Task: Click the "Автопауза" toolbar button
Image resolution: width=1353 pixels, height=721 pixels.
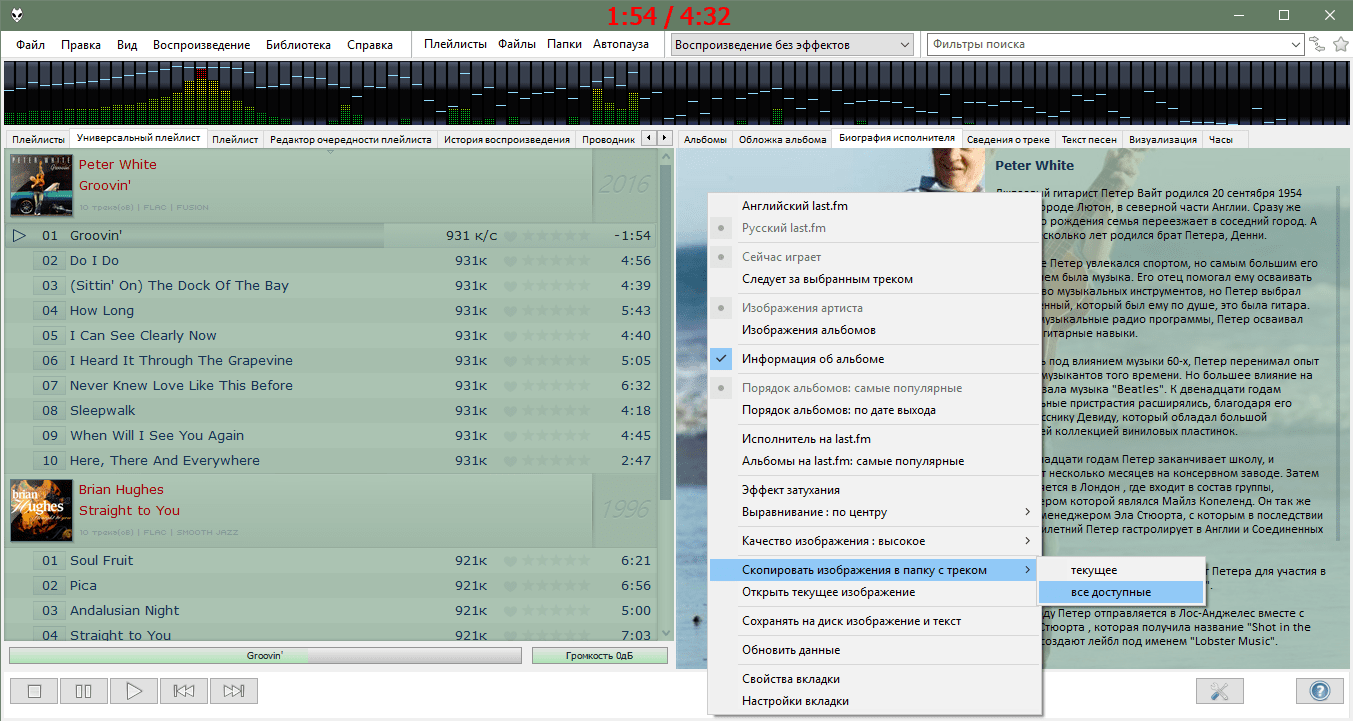Action: tap(620, 44)
